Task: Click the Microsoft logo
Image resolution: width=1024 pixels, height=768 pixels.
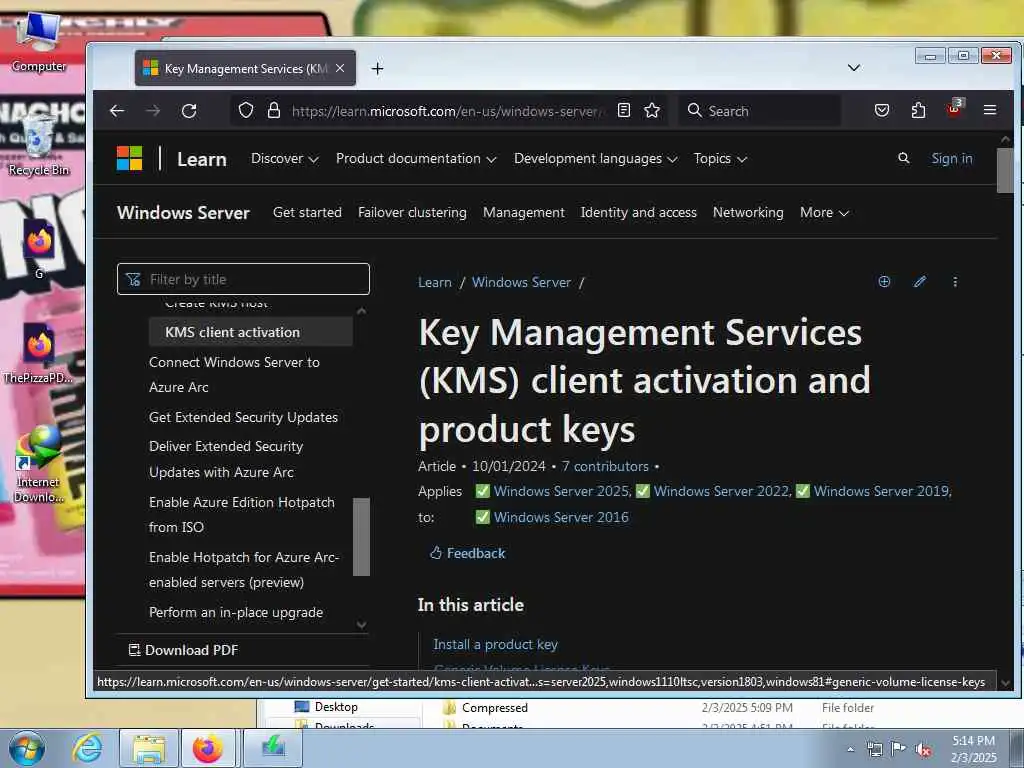Action: click(x=129, y=158)
